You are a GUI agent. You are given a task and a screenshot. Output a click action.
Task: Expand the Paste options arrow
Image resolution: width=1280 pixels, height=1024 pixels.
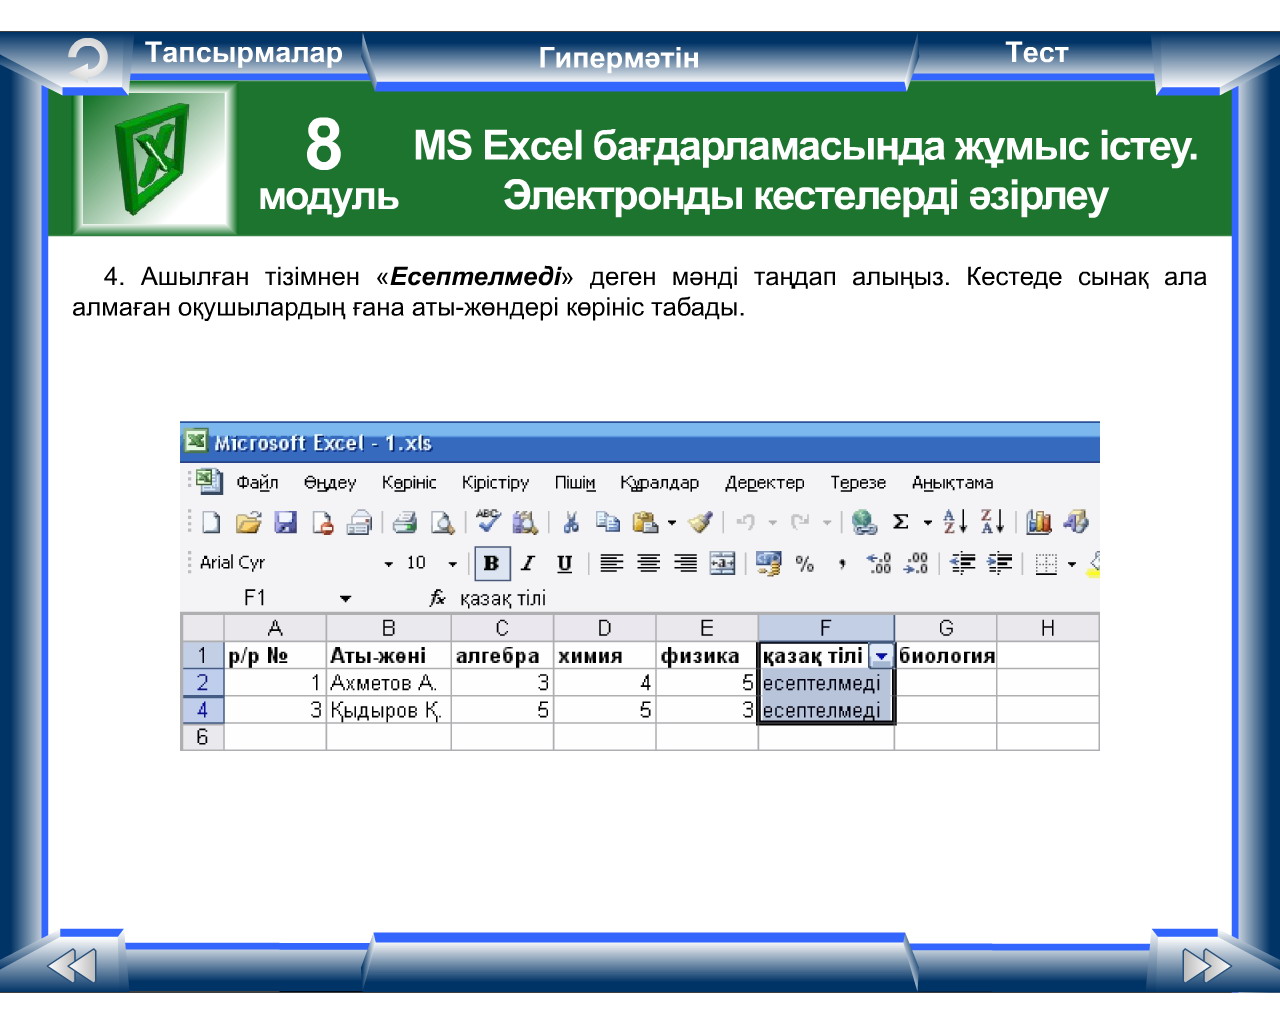[672, 523]
